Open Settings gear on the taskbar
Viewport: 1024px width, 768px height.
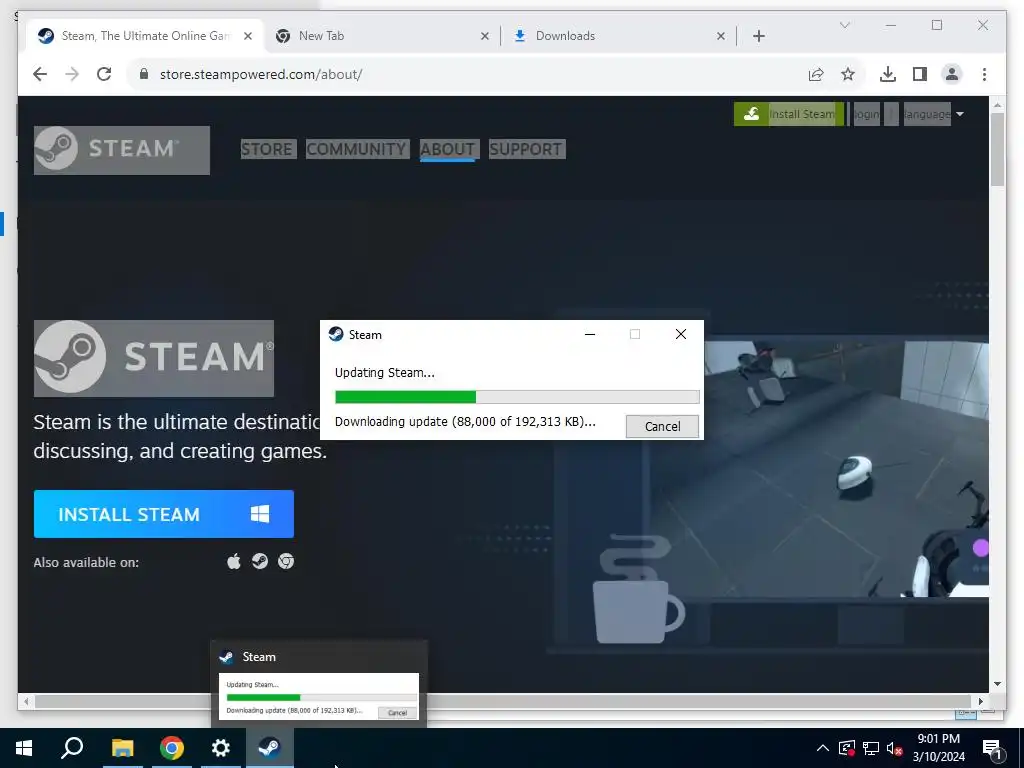click(x=221, y=748)
